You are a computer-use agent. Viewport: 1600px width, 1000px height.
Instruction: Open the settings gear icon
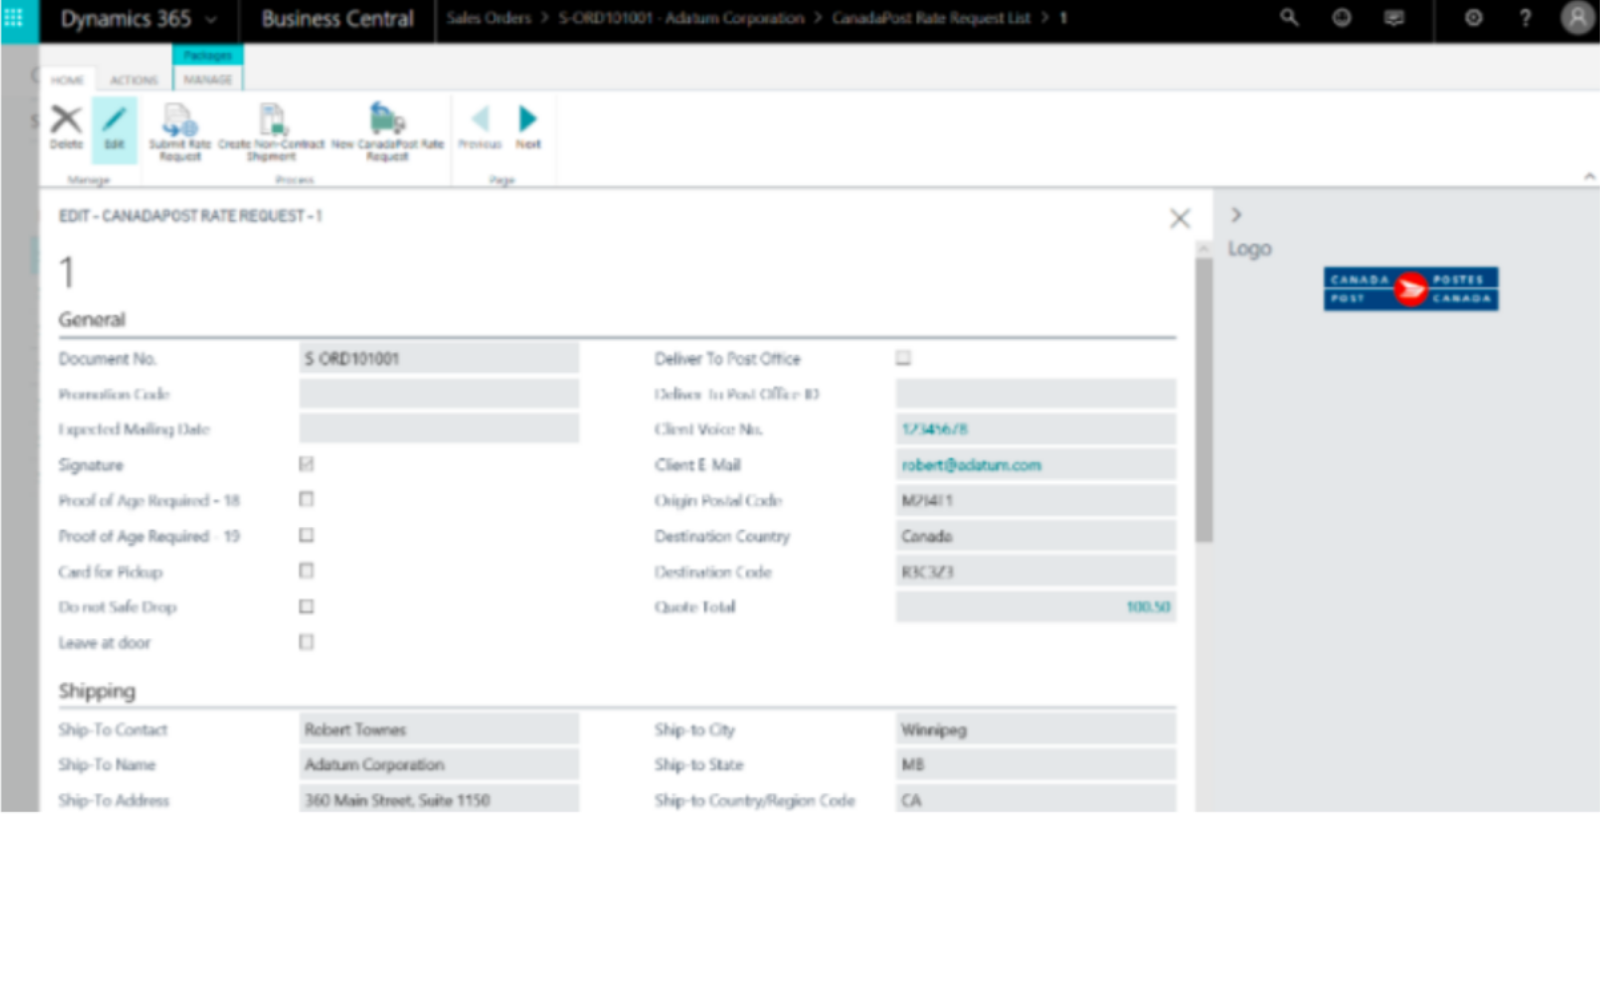pyautogui.click(x=1473, y=18)
